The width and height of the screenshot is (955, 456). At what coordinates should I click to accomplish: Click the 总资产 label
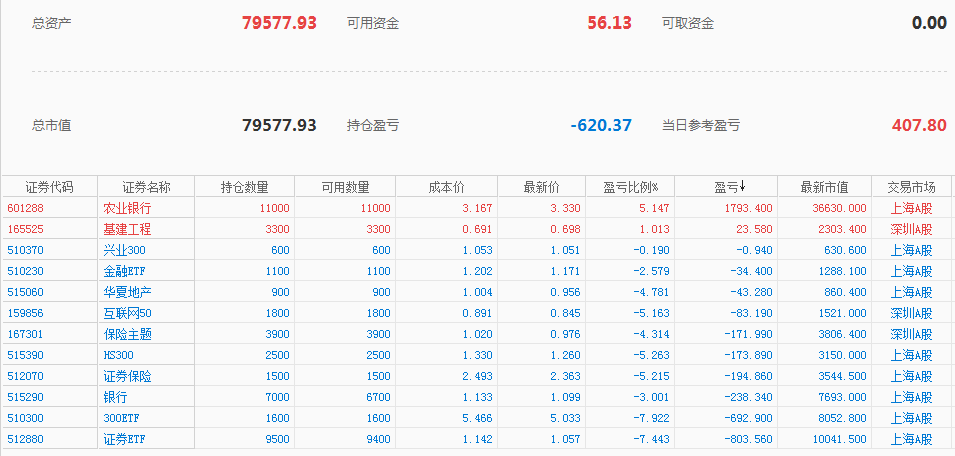[x=52, y=24]
